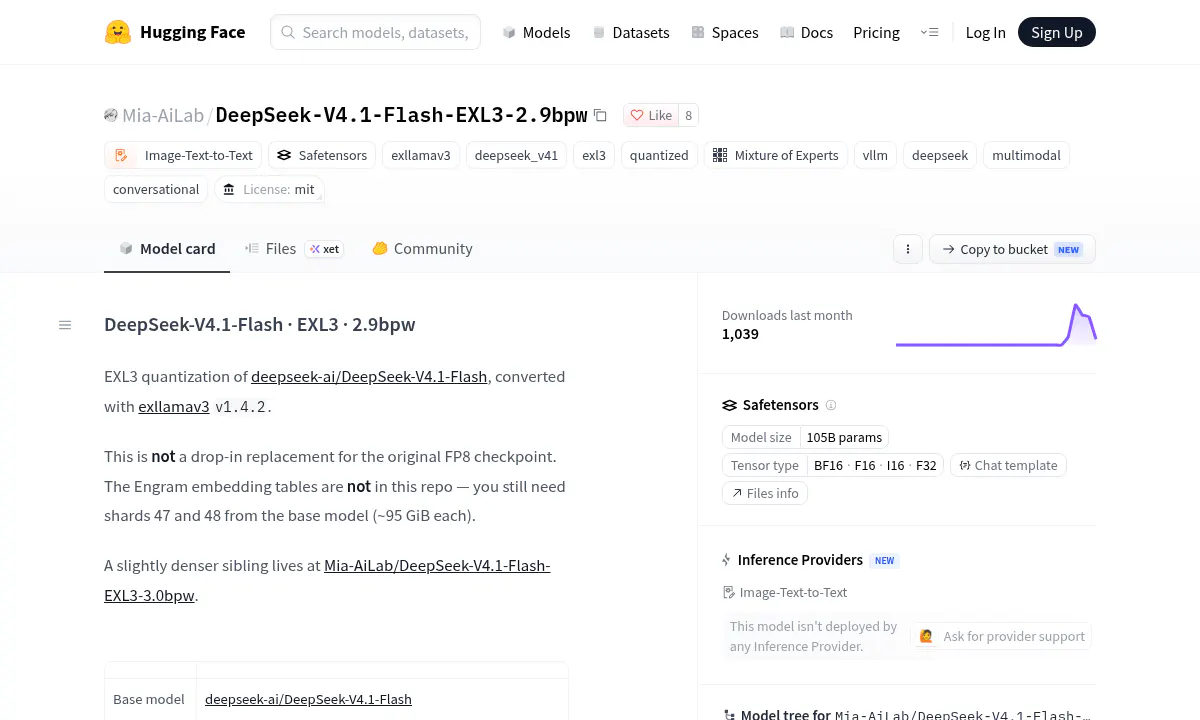The height and width of the screenshot is (720, 1200).
Task: Open the Models page
Action: point(536,32)
